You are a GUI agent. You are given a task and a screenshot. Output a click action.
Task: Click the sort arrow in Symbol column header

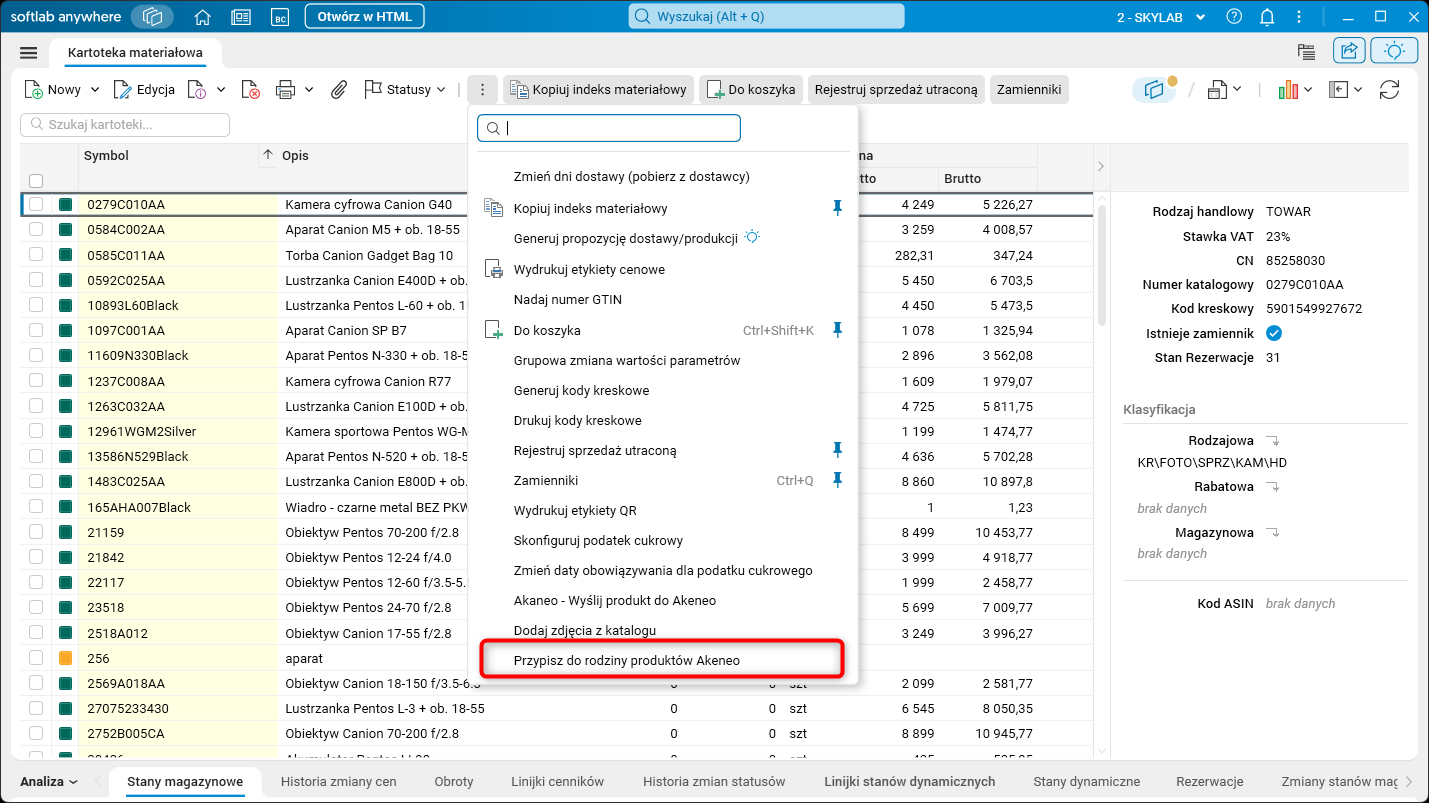[267, 155]
